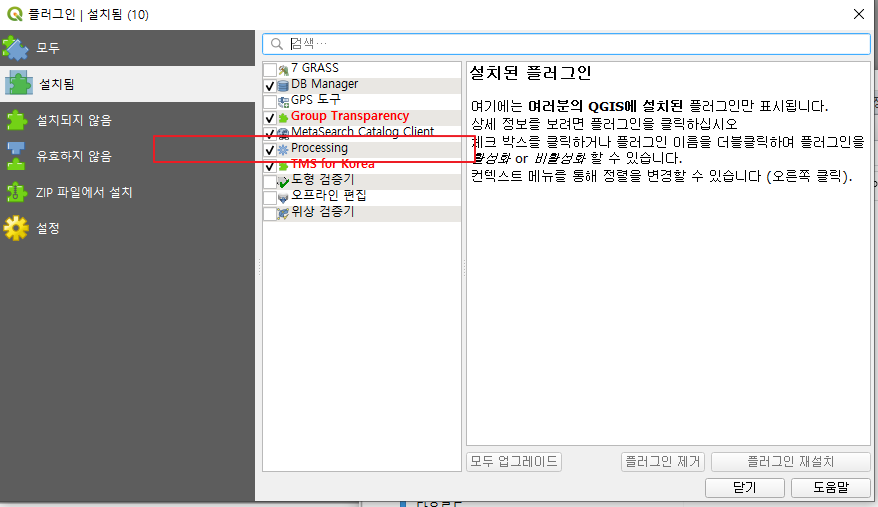Click the 7 GRASS plugin icon
Viewport: 878px width, 507px height.
(x=283, y=69)
